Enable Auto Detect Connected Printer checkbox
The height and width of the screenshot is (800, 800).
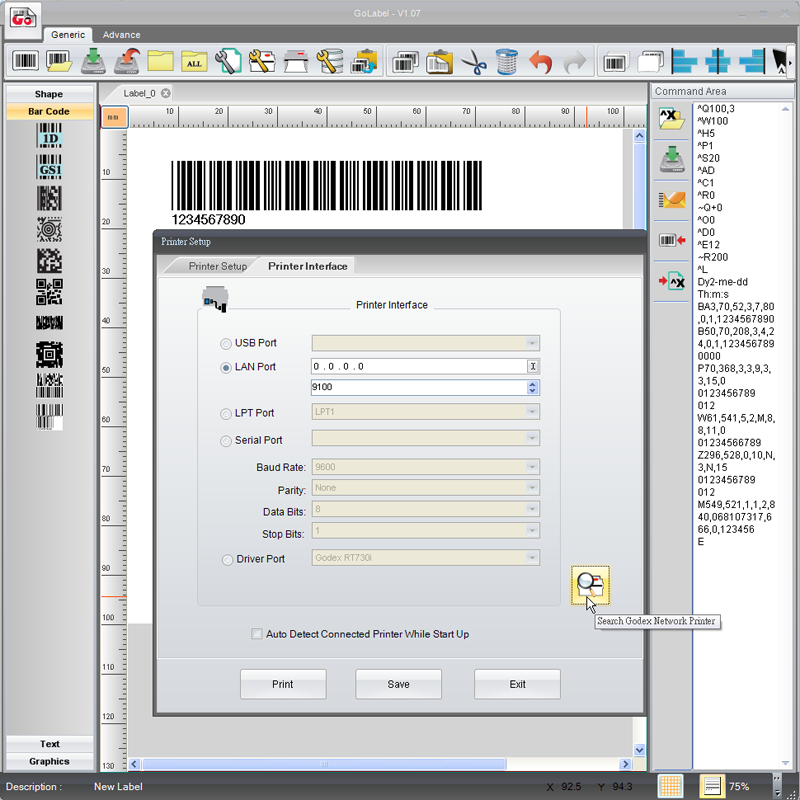point(257,634)
